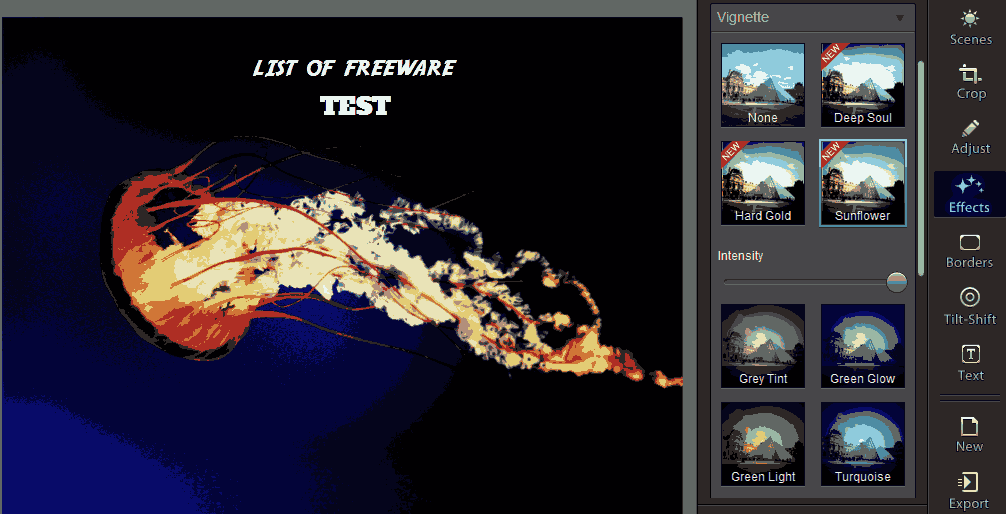
Task: Apply the Deep Soul effect
Action: 863,85
